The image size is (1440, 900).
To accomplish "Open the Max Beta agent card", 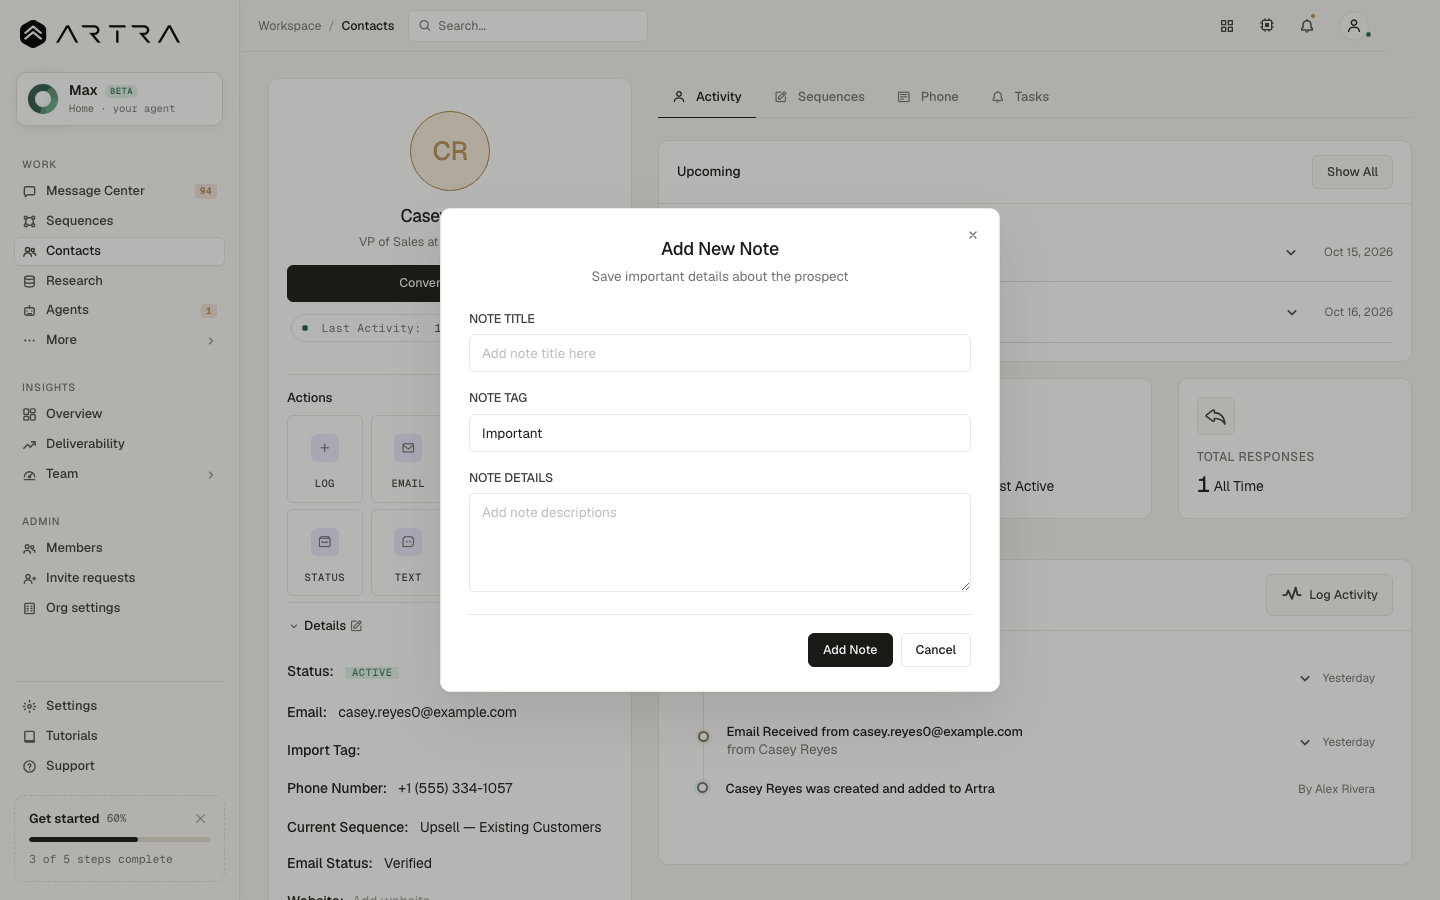I will point(119,99).
